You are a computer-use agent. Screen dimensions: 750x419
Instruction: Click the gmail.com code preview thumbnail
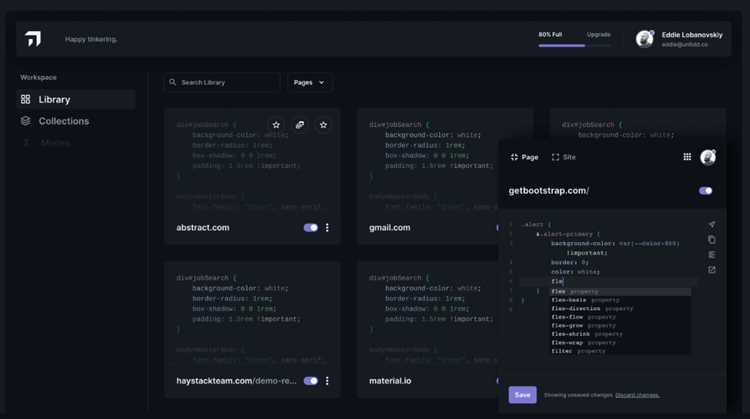pos(430,165)
